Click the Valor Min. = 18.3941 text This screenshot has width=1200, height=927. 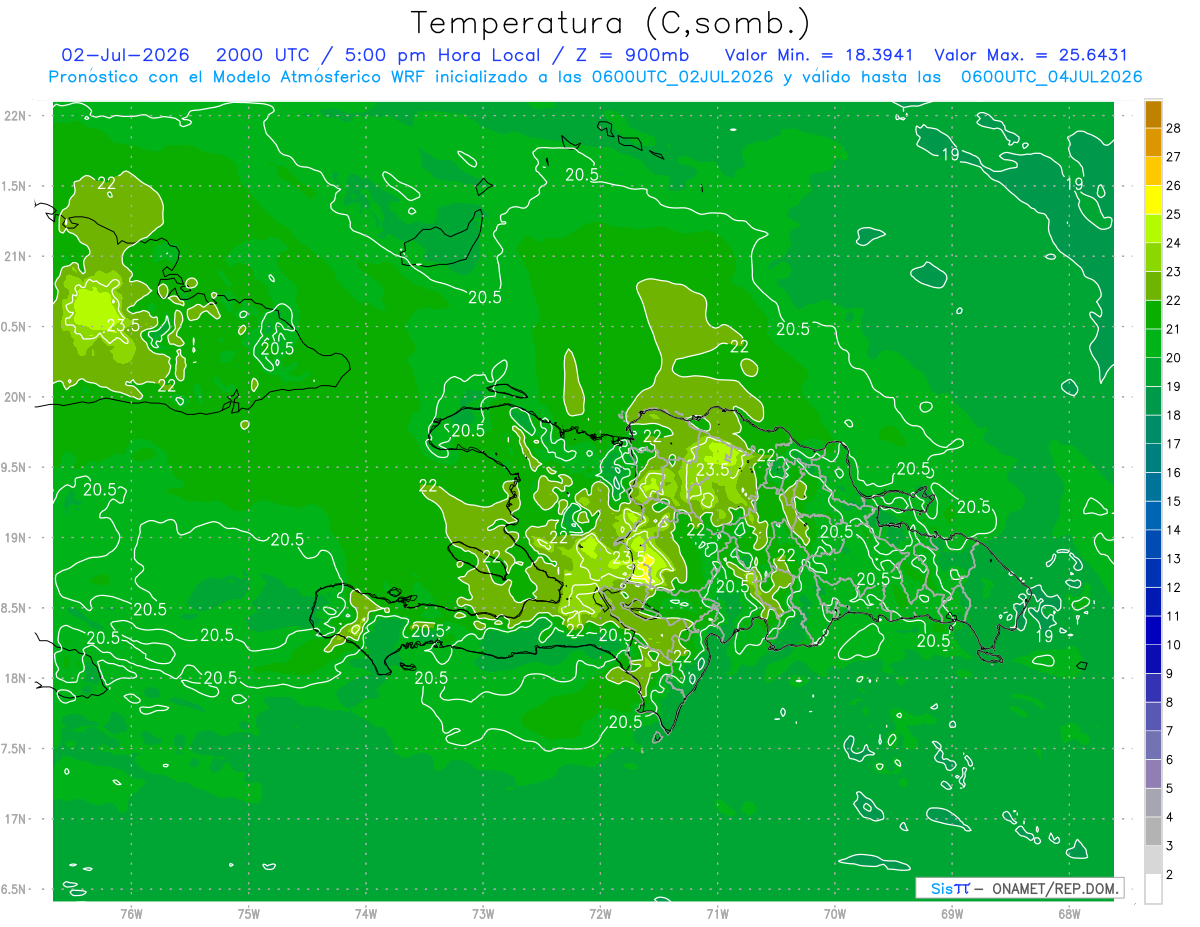coord(822,55)
